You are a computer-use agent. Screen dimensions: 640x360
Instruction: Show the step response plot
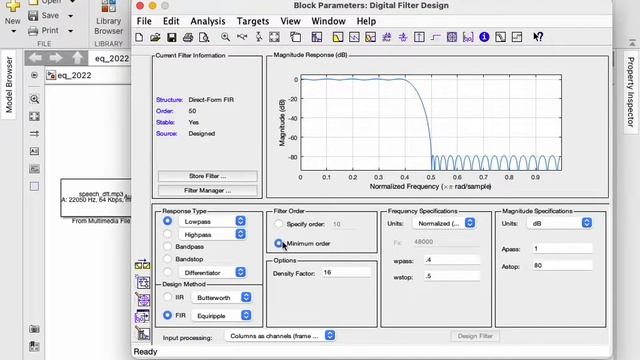coord(436,37)
